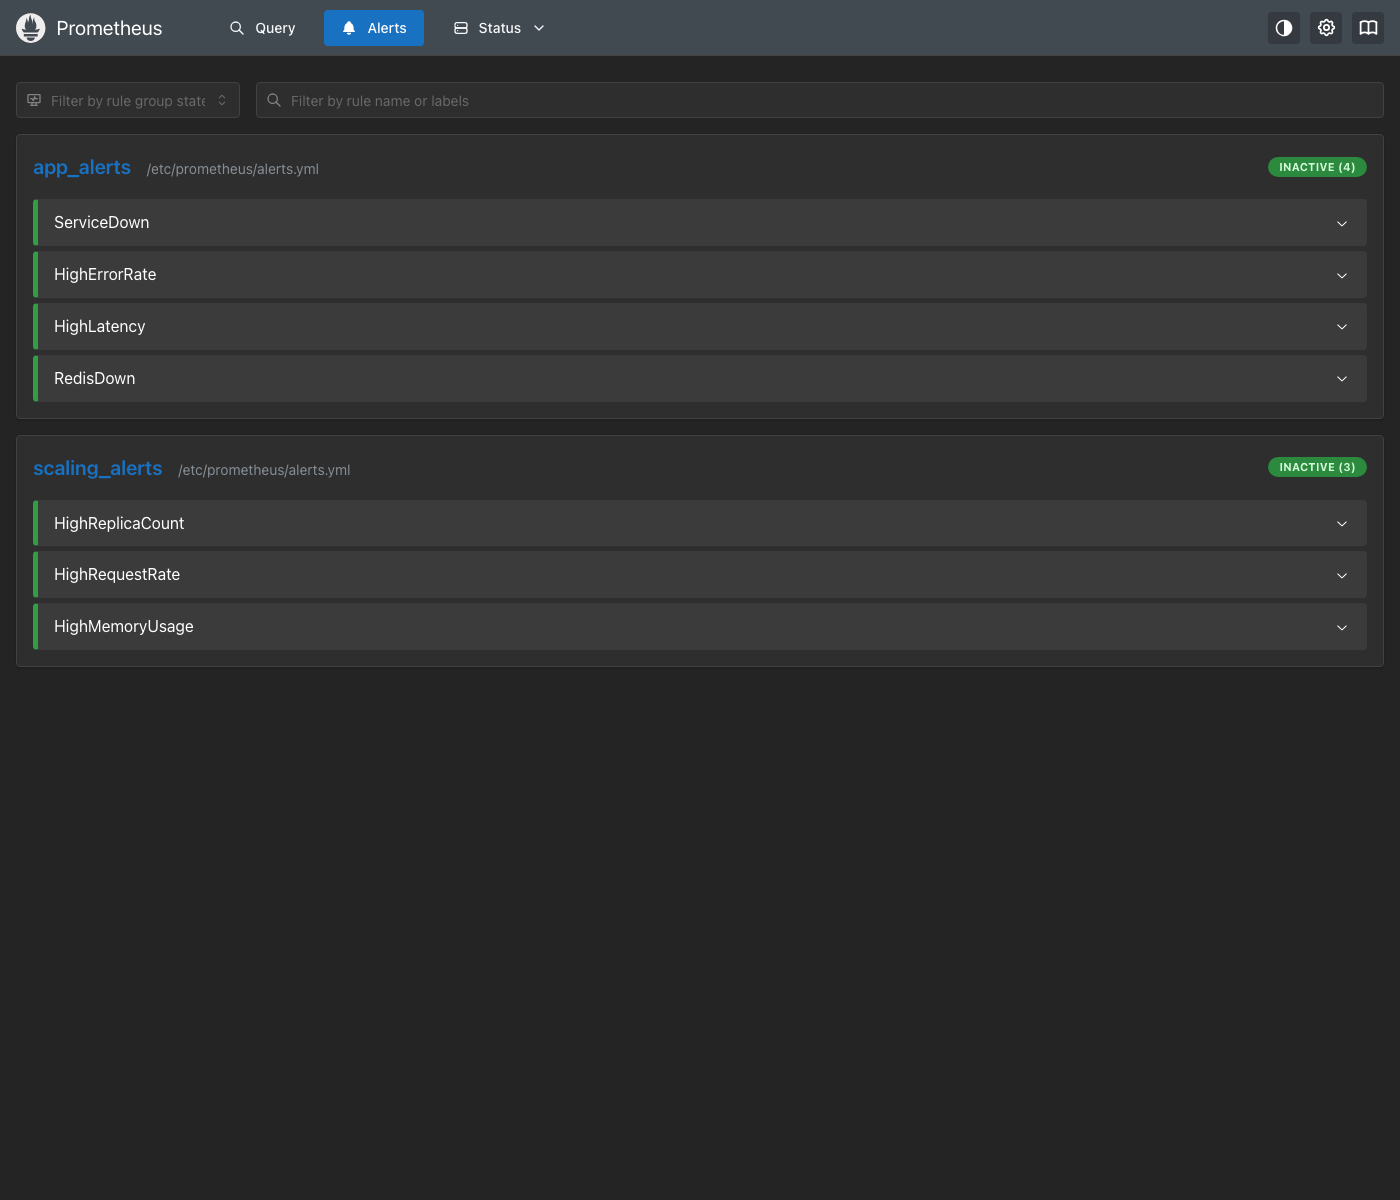Expand the HighRequestRate alert chevron
1400x1200 pixels.
point(1342,575)
